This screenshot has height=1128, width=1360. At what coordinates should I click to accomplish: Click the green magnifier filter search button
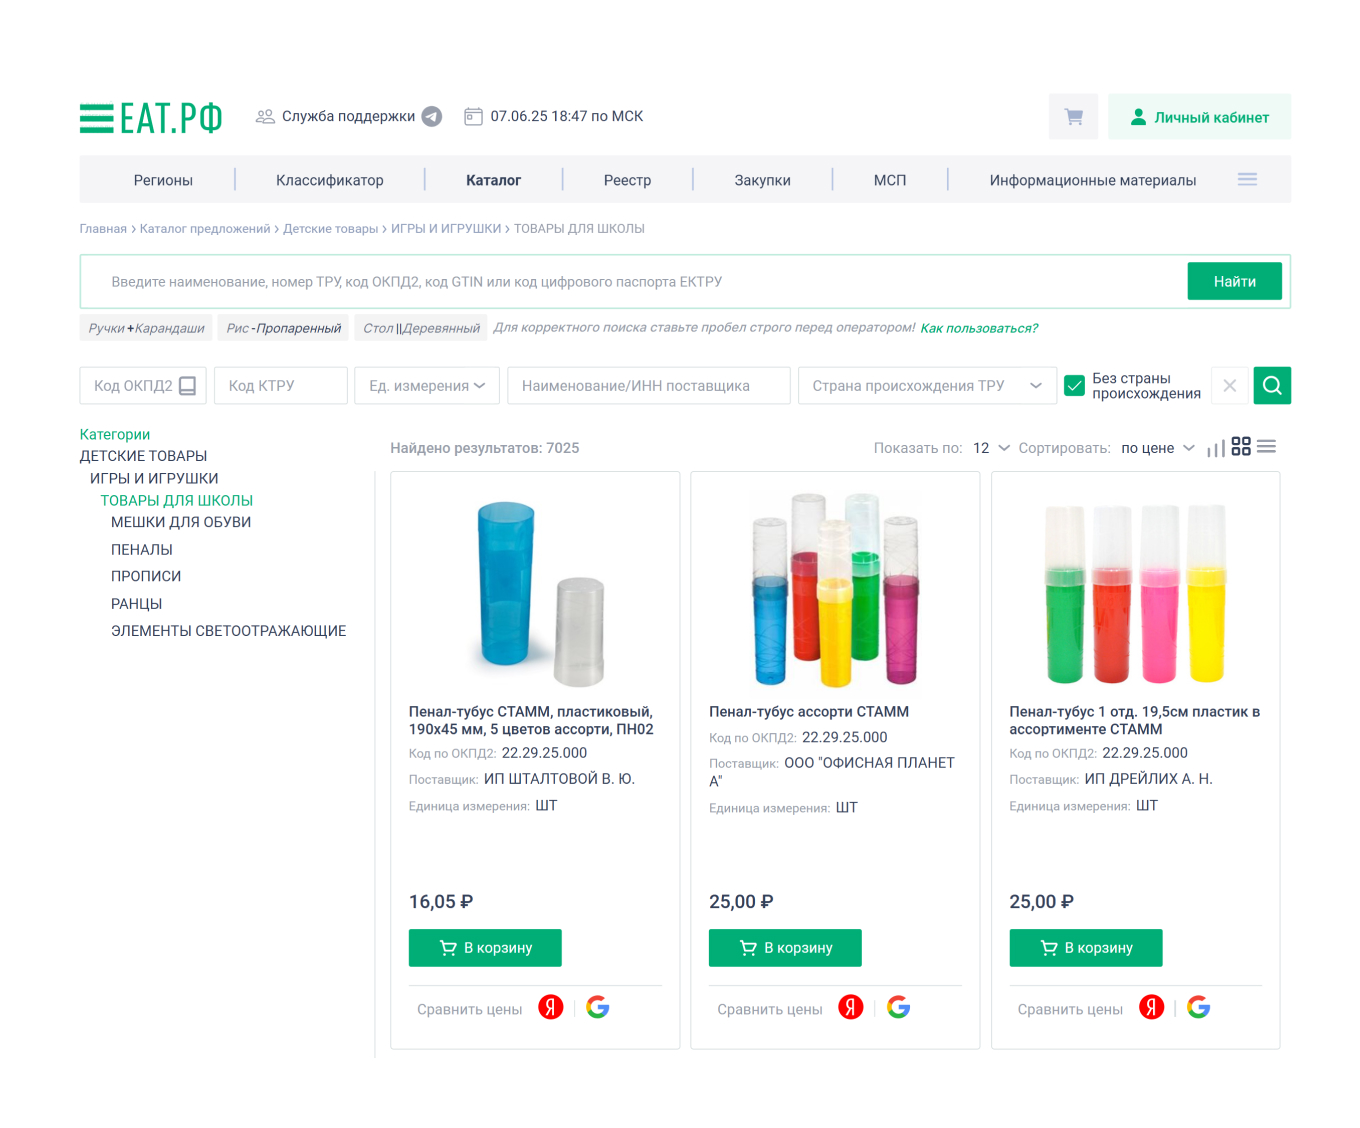[x=1272, y=386]
